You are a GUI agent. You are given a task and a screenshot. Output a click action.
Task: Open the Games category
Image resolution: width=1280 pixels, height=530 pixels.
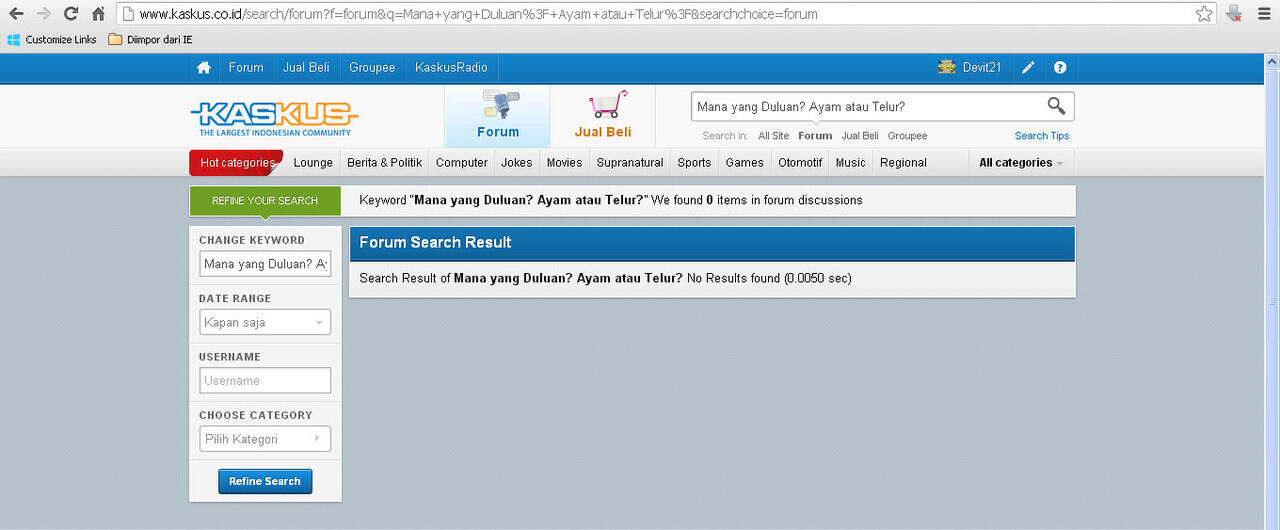pyautogui.click(x=745, y=163)
